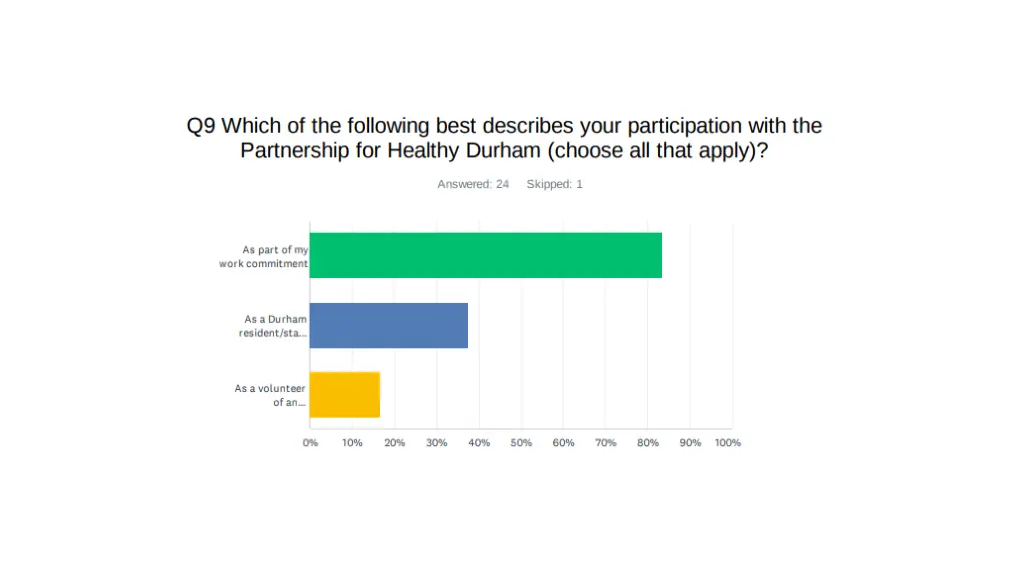Click the blue Durham resident bar
Image resolution: width=1024 pixels, height=576 pixels.
click(389, 325)
